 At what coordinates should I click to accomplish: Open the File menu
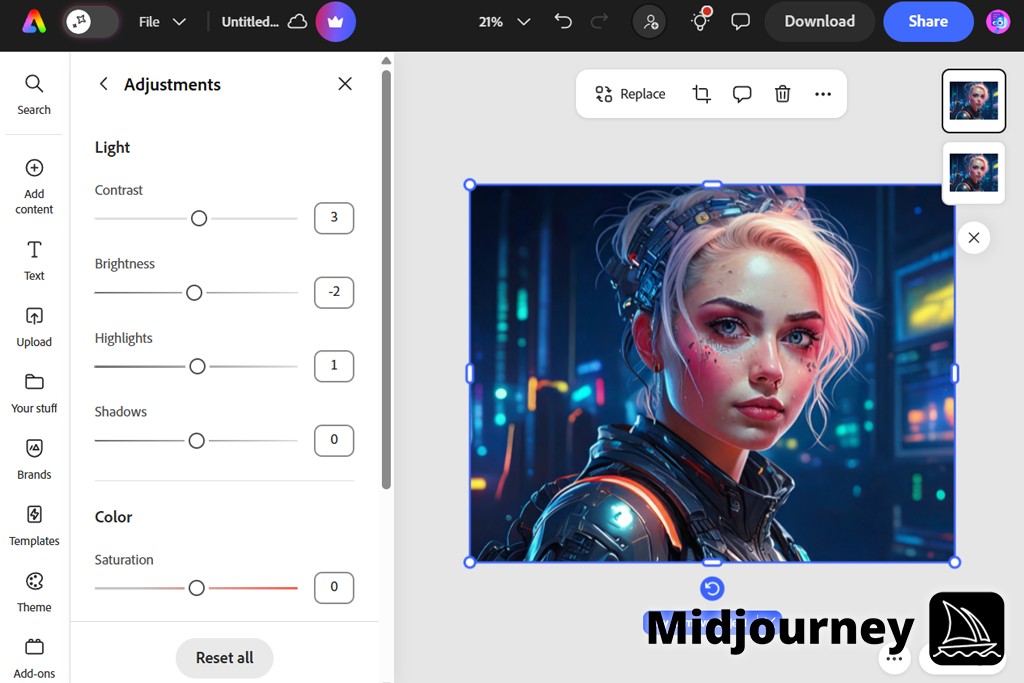coord(163,22)
